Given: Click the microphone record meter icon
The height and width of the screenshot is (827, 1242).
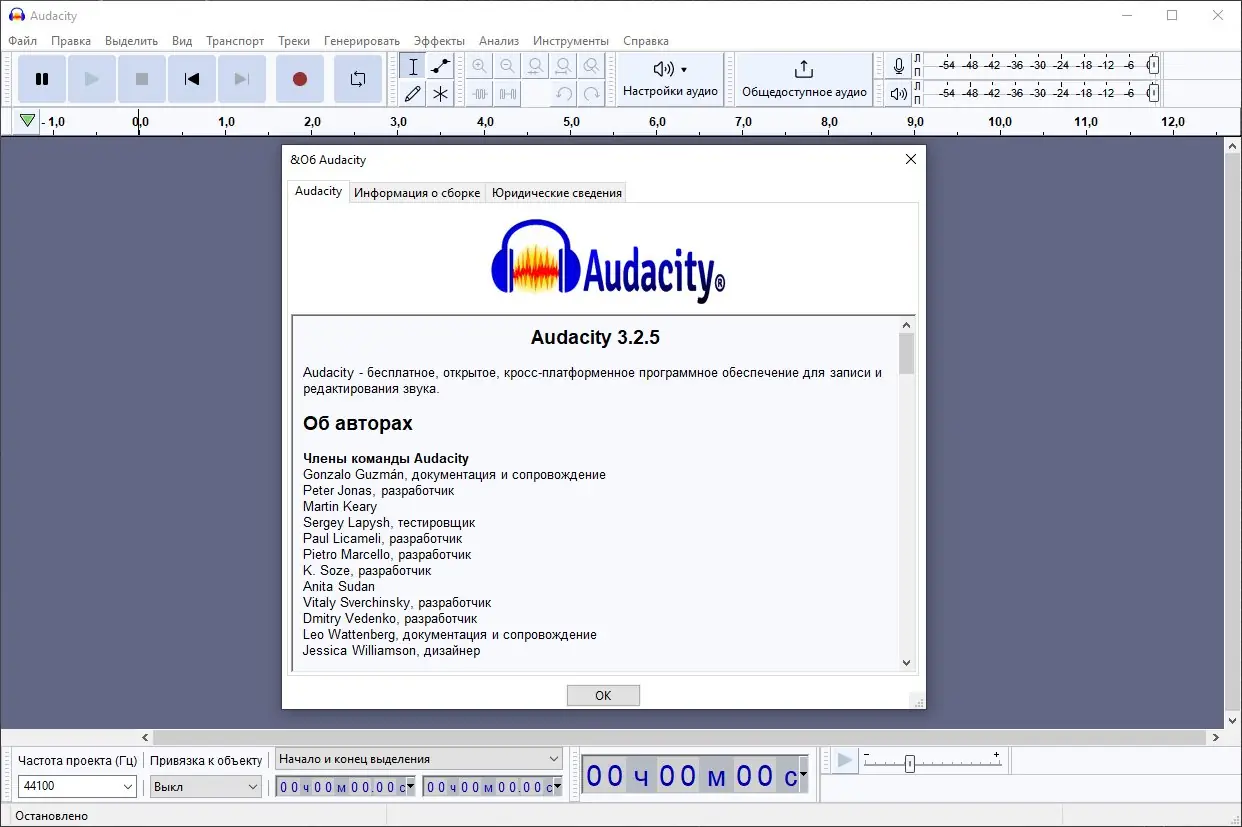Looking at the screenshot, I should pos(899,66).
